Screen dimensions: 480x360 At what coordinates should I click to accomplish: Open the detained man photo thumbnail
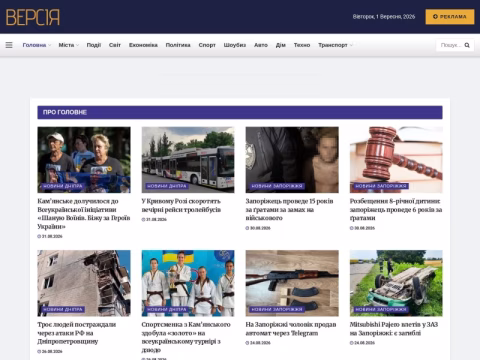292,160
